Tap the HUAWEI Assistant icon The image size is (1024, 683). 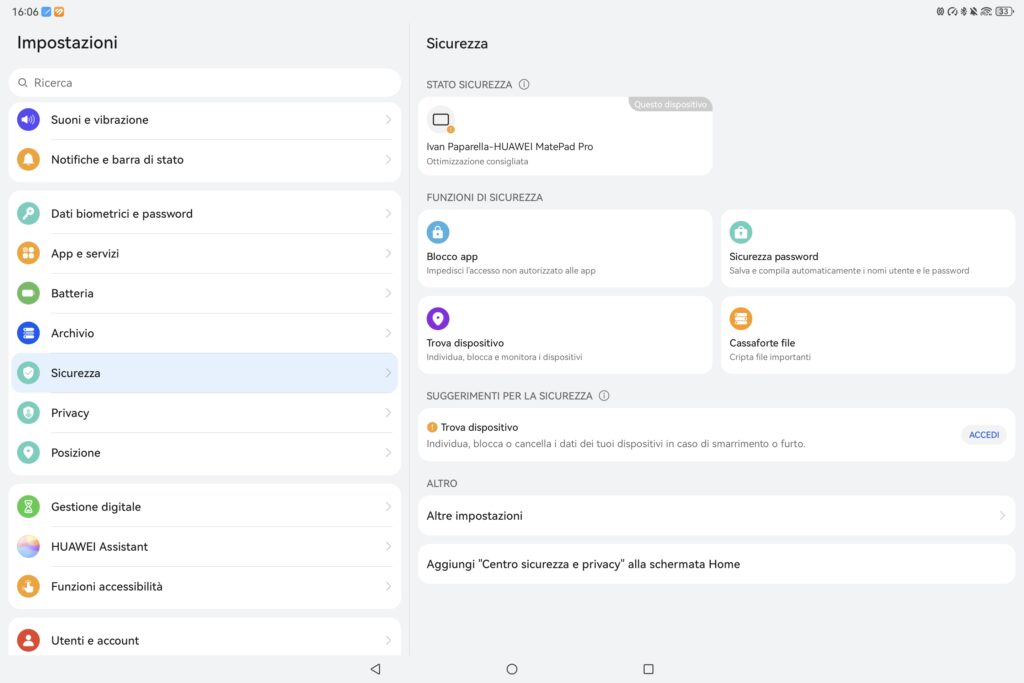coord(29,547)
